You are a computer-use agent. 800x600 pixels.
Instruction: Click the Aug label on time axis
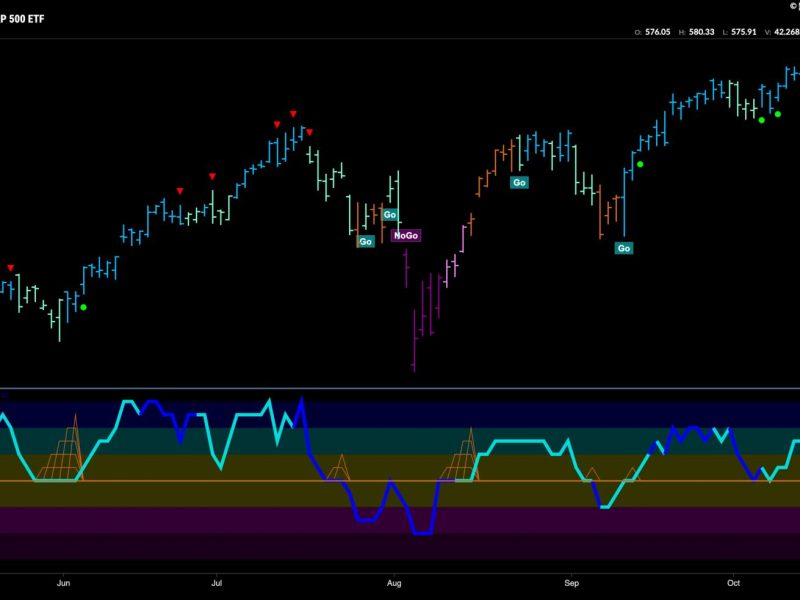[394, 583]
